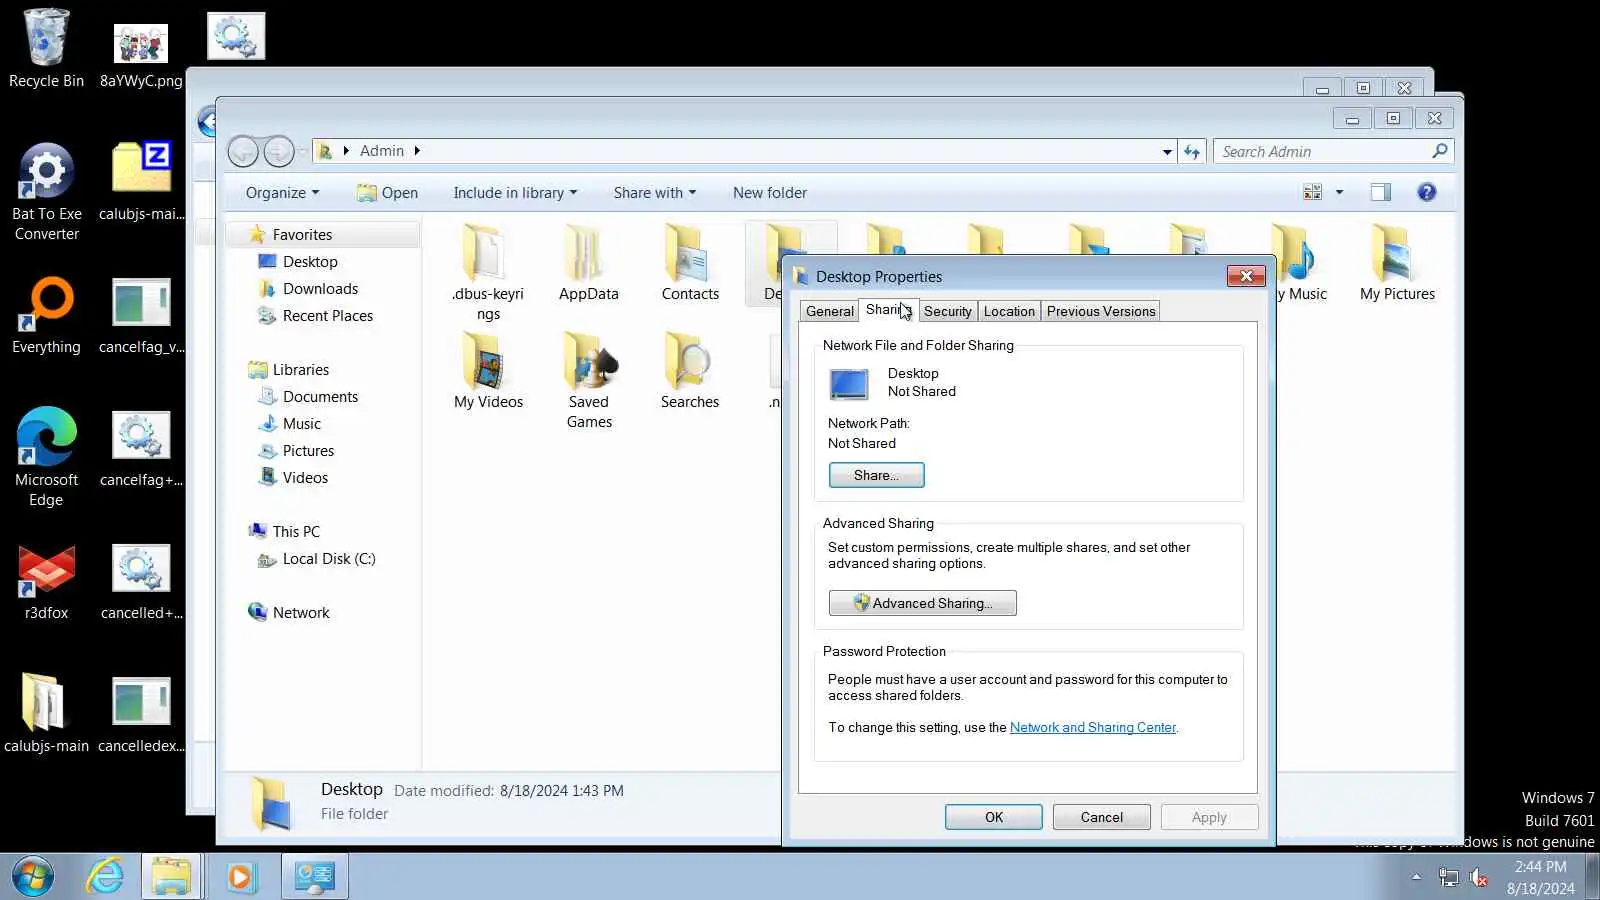This screenshot has height=900, width=1600.
Task: Click the volume tray icon
Action: click(1479, 878)
